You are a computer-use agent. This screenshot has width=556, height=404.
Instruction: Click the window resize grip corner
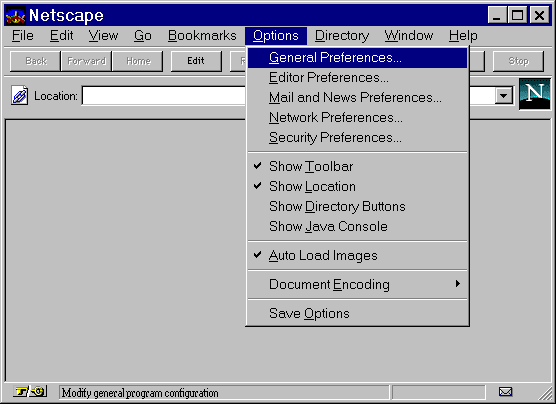click(x=545, y=394)
